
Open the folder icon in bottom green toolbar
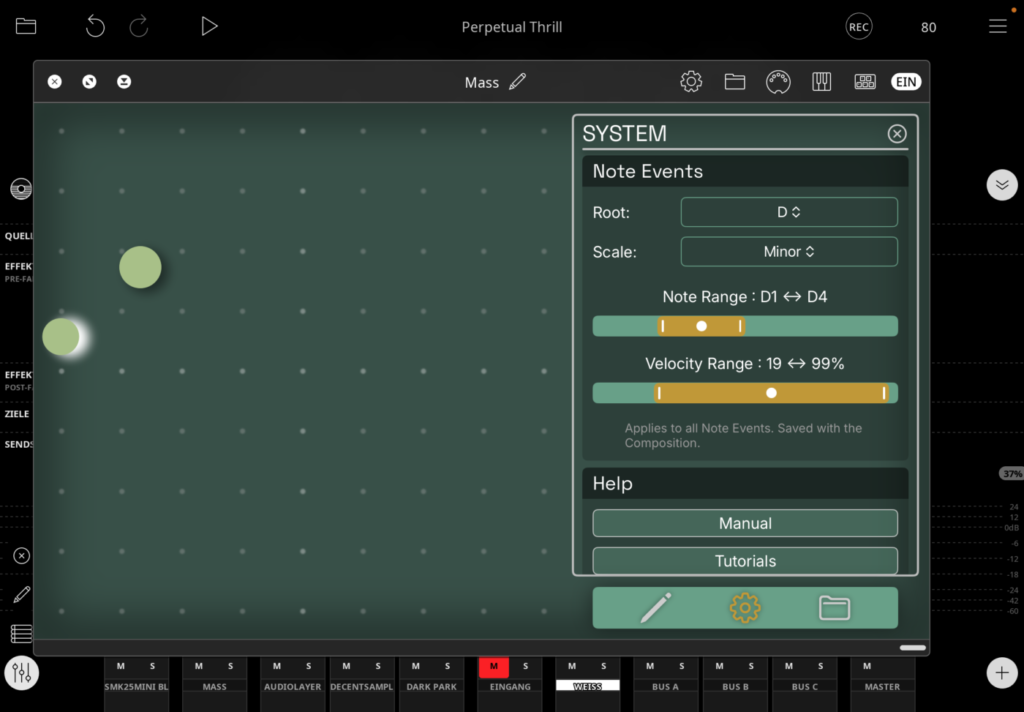click(834, 607)
